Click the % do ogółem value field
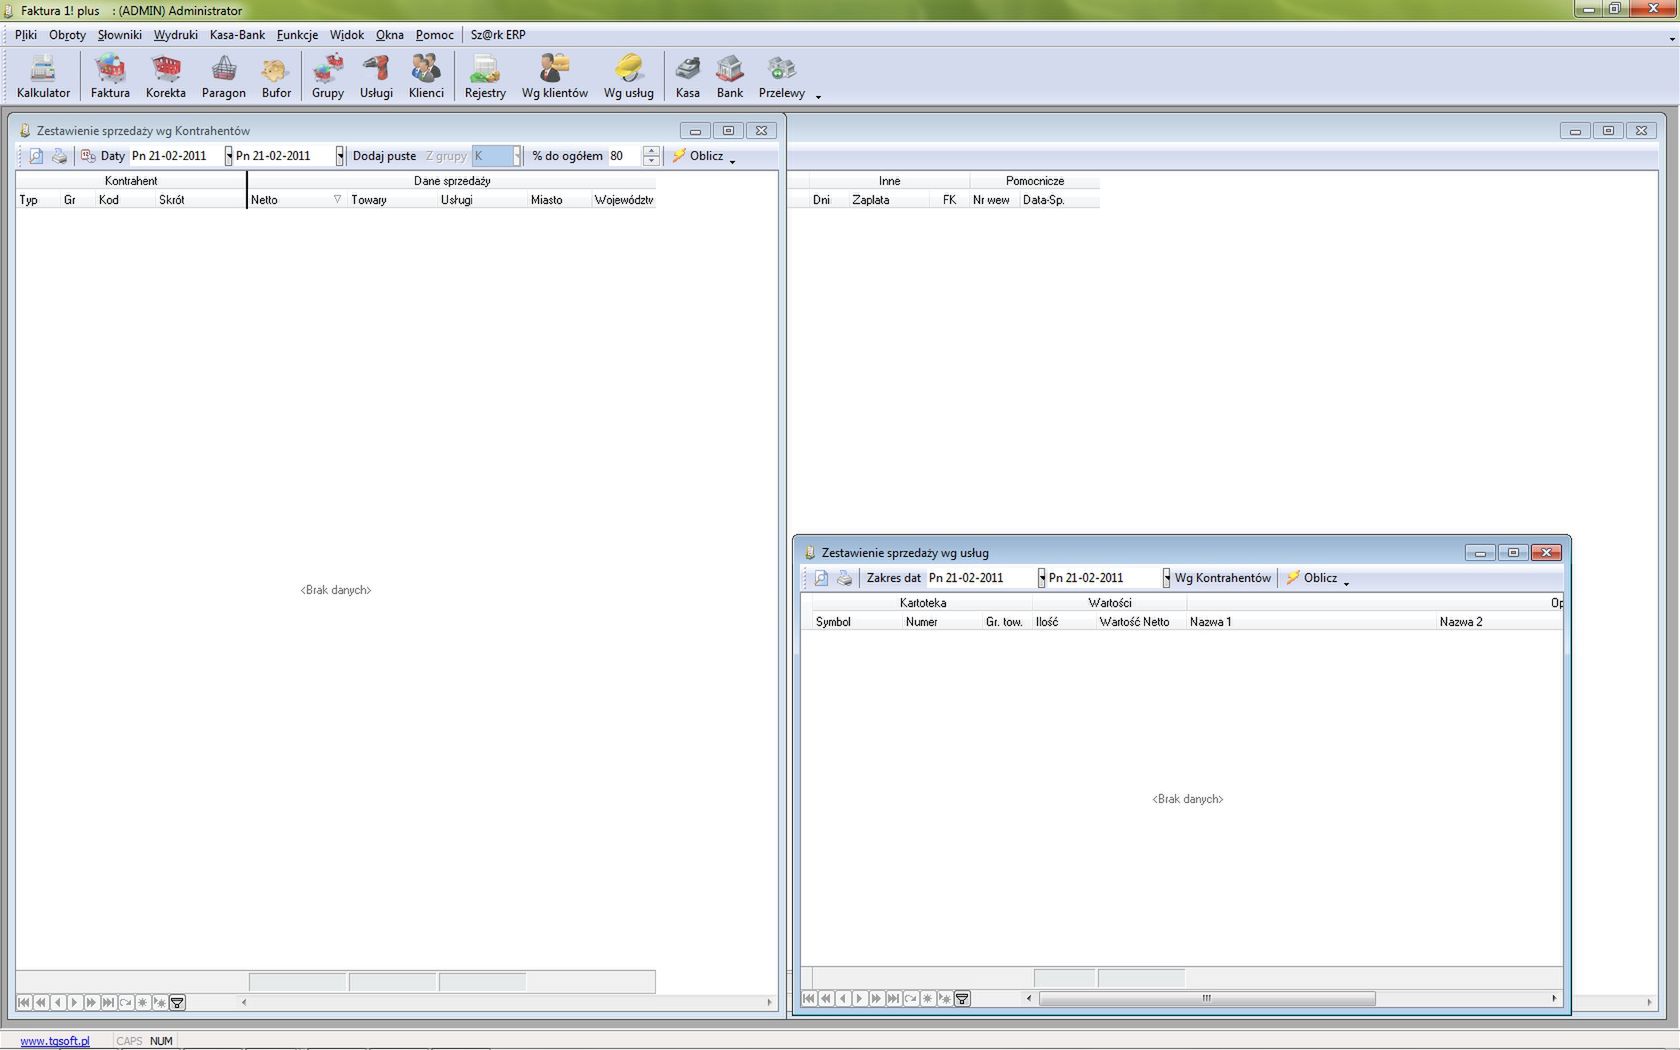The image size is (1680, 1050). point(624,156)
